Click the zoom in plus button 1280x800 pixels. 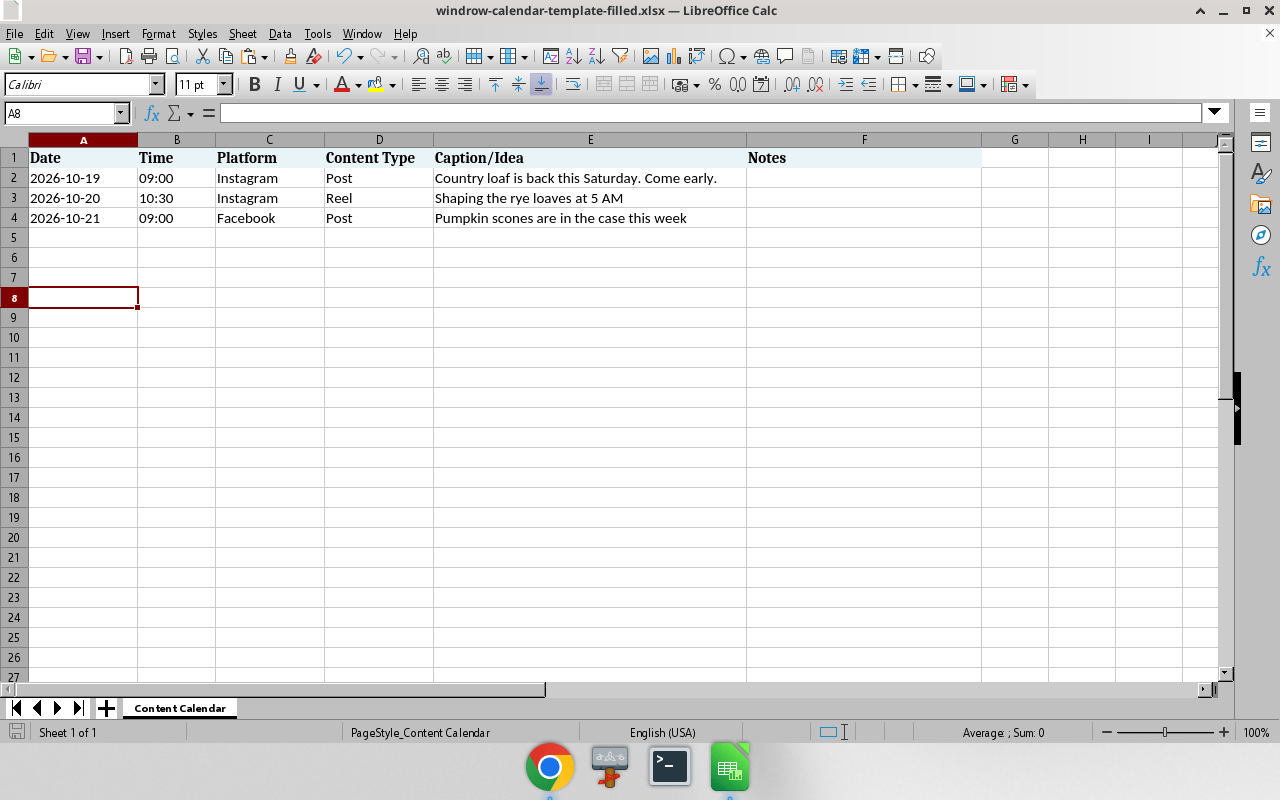(1223, 733)
